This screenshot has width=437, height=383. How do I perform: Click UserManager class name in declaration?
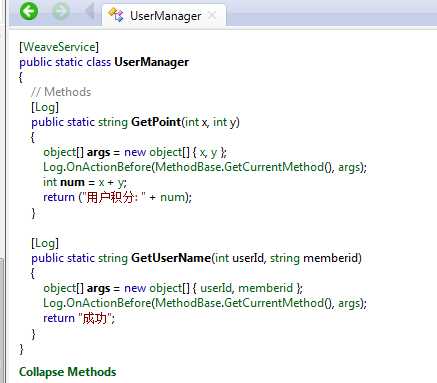pyautogui.click(x=152, y=62)
